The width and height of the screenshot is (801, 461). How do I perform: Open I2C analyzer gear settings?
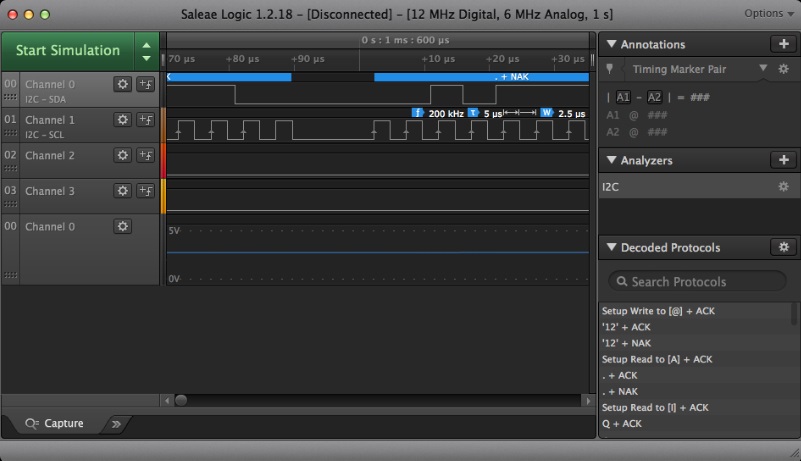click(x=783, y=187)
